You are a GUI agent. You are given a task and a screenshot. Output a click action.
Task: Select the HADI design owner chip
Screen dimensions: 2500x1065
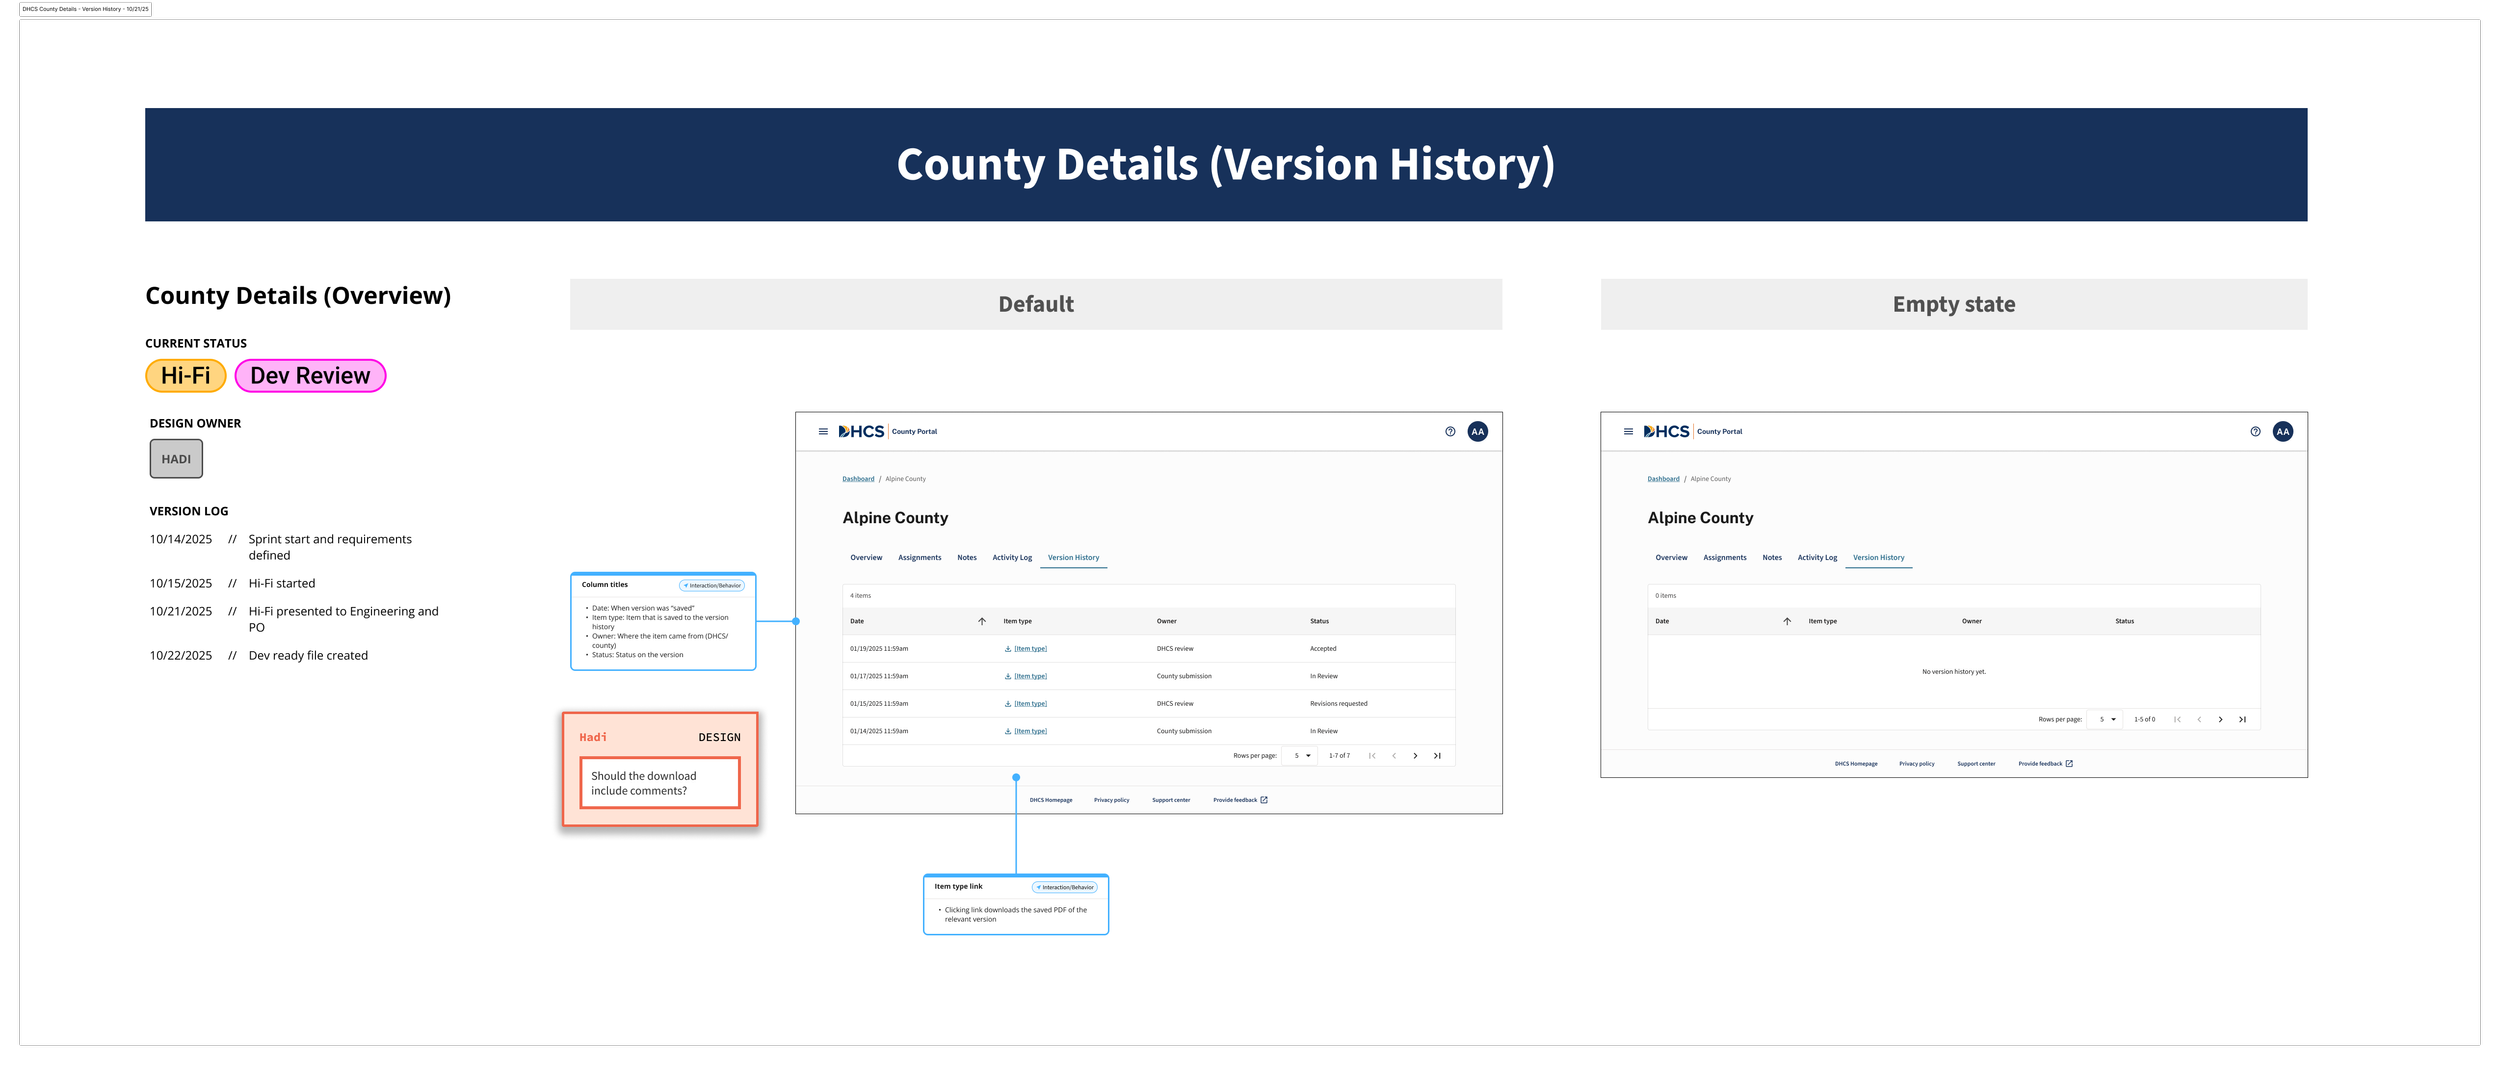(x=176, y=459)
